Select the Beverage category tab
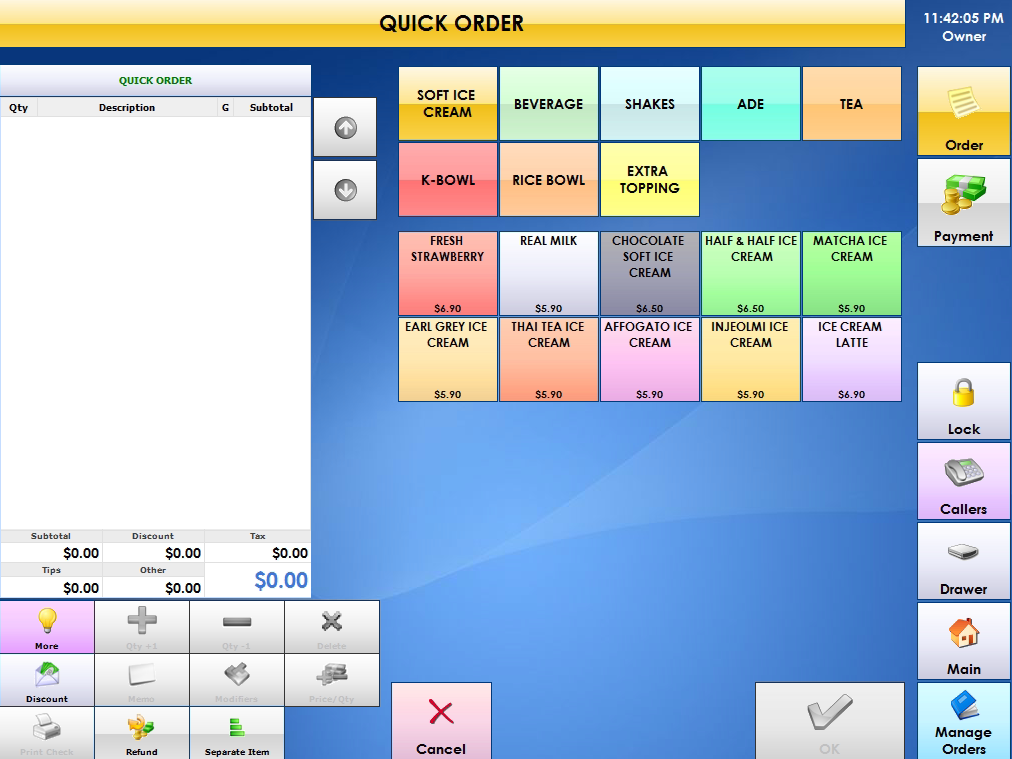The height and width of the screenshot is (759, 1012). click(548, 104)
